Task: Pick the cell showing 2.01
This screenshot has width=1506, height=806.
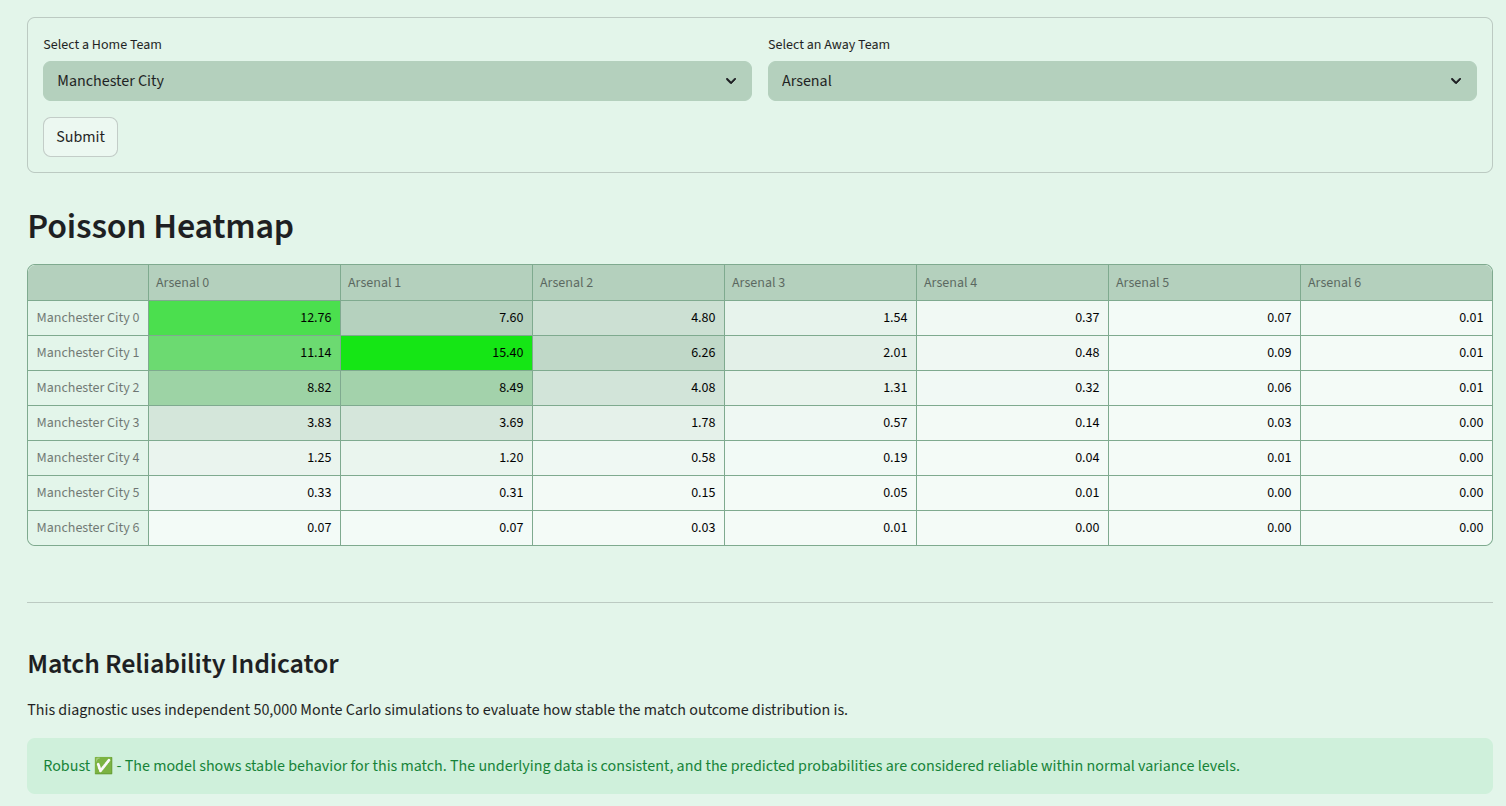Action: [820, 353]
